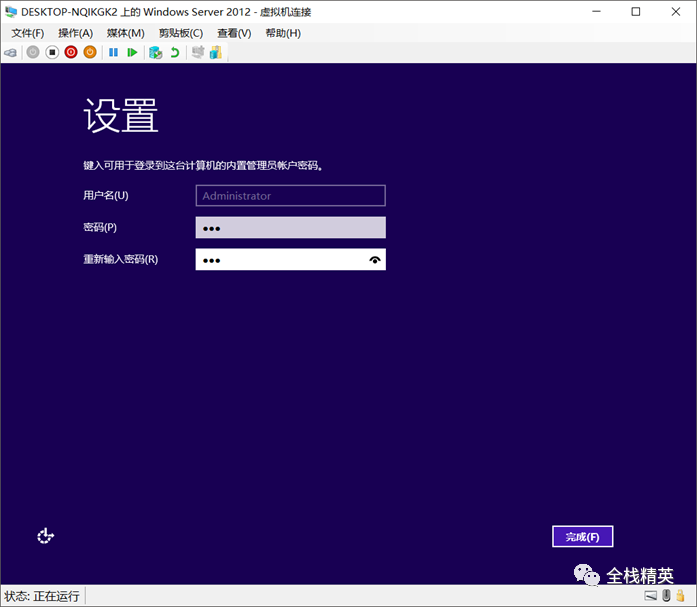Open the 媒体(M) menu
The width and height of the screenshot is (697, 607).
(125, 33)
